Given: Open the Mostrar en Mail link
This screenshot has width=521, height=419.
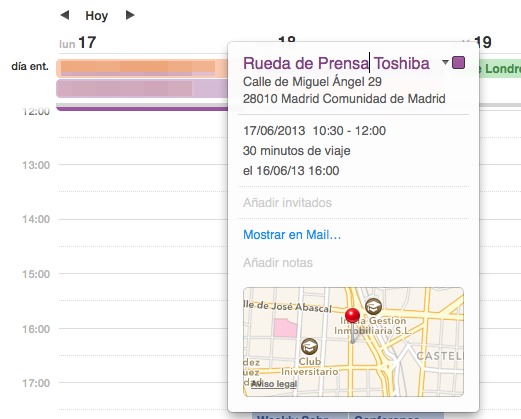Looking at the screenshot, I should [x=292, y=235].
